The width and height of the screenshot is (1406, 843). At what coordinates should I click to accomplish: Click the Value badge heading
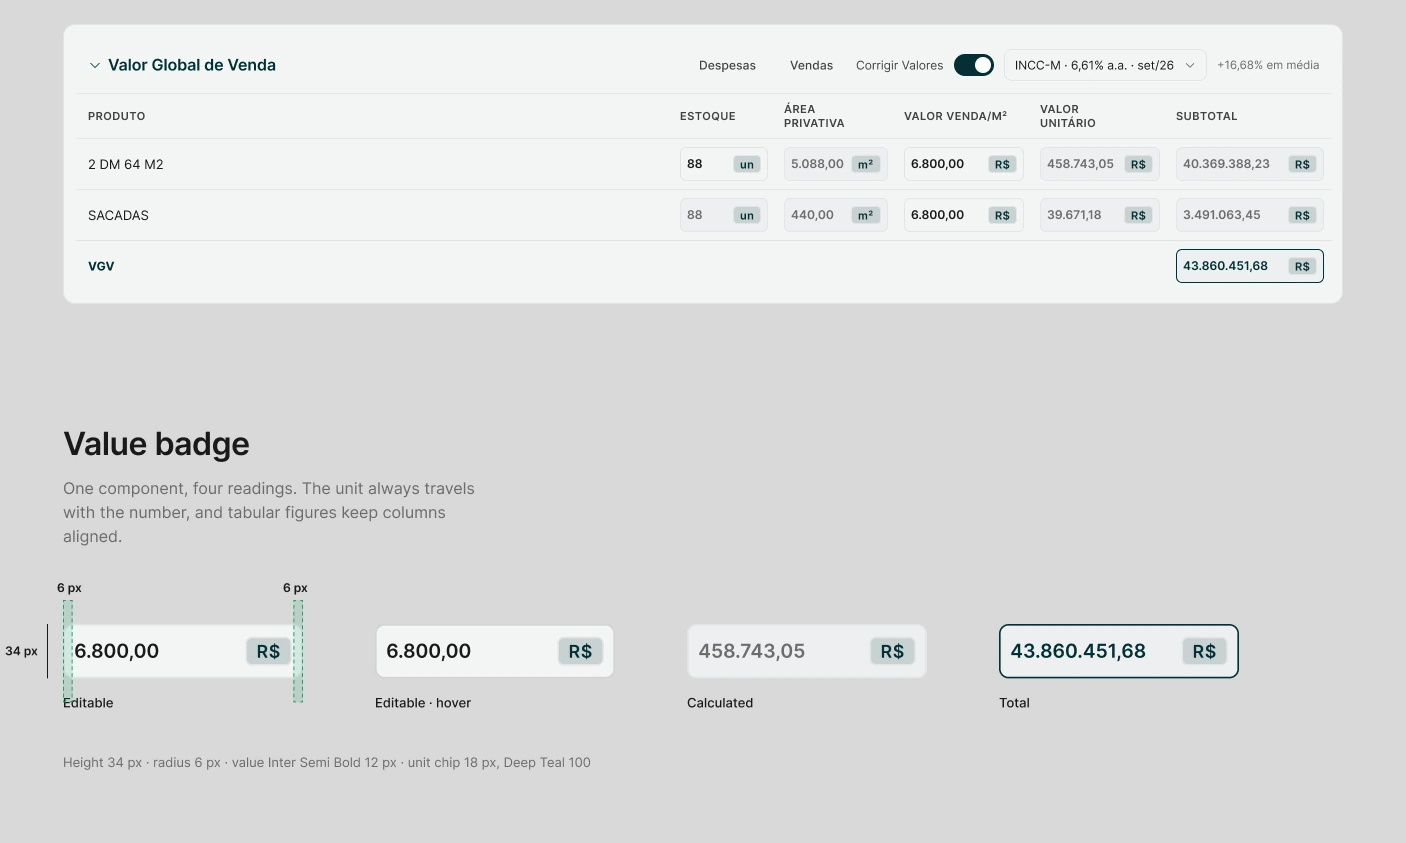tap(156, 444)
